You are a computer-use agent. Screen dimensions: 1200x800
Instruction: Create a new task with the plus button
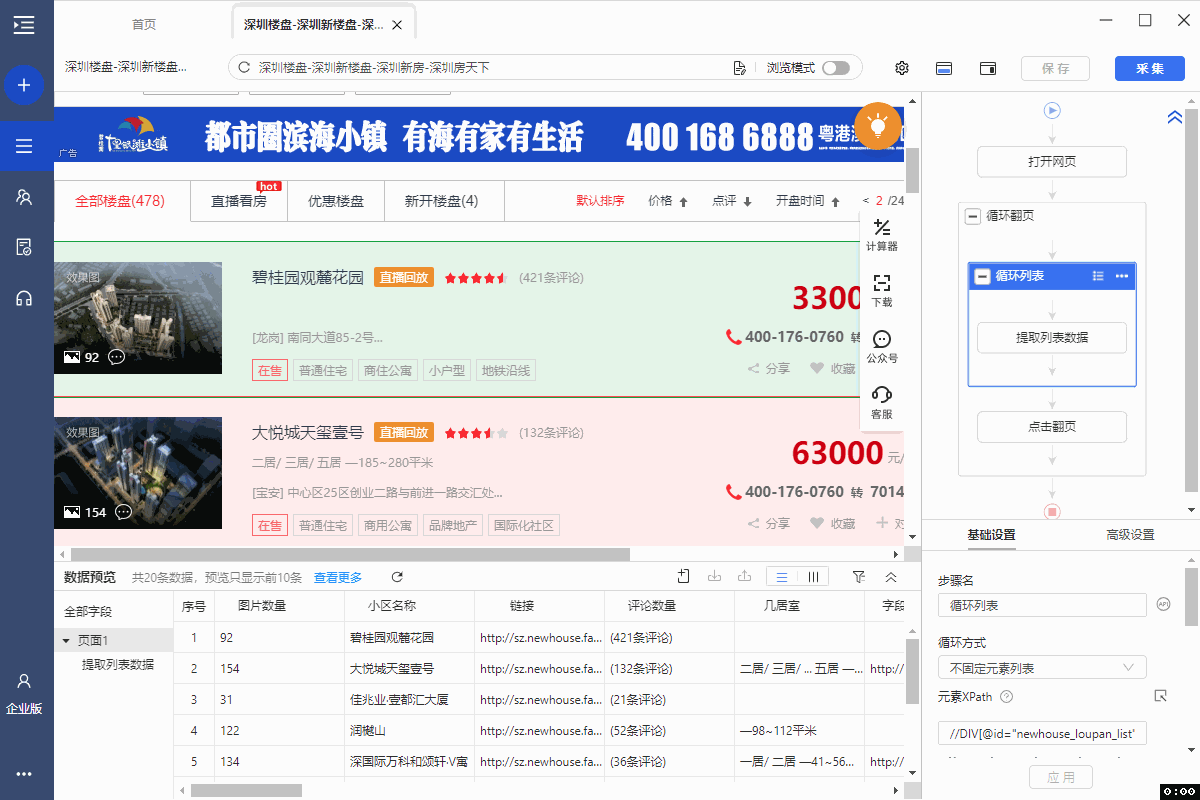pos(24,86)
